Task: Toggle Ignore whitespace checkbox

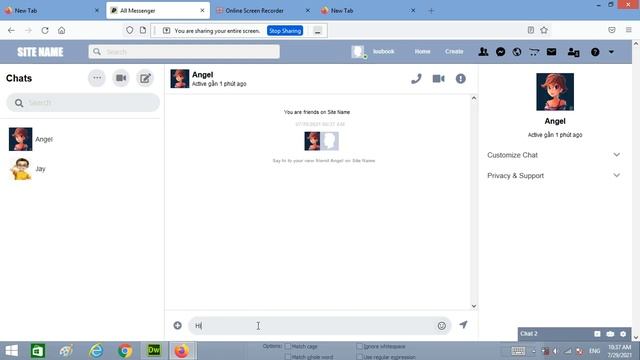Action: tap(359, 346)
